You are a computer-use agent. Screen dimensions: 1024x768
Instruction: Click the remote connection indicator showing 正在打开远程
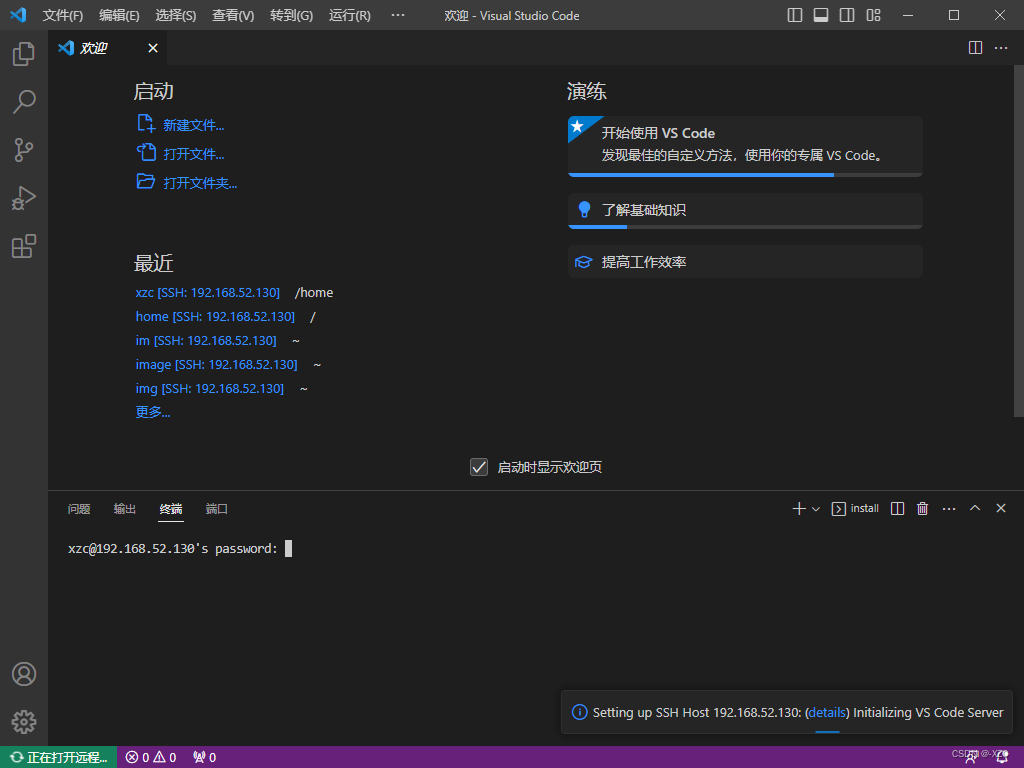coord(58,757)
